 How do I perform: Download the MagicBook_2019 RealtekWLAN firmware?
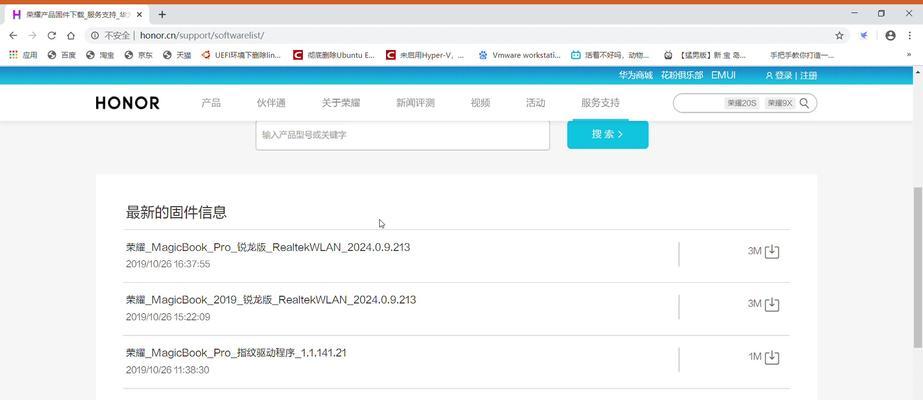(772, 305)
